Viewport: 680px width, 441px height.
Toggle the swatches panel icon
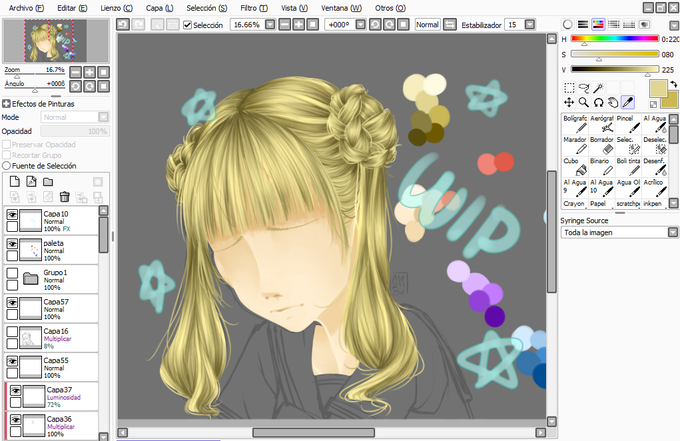629,25
